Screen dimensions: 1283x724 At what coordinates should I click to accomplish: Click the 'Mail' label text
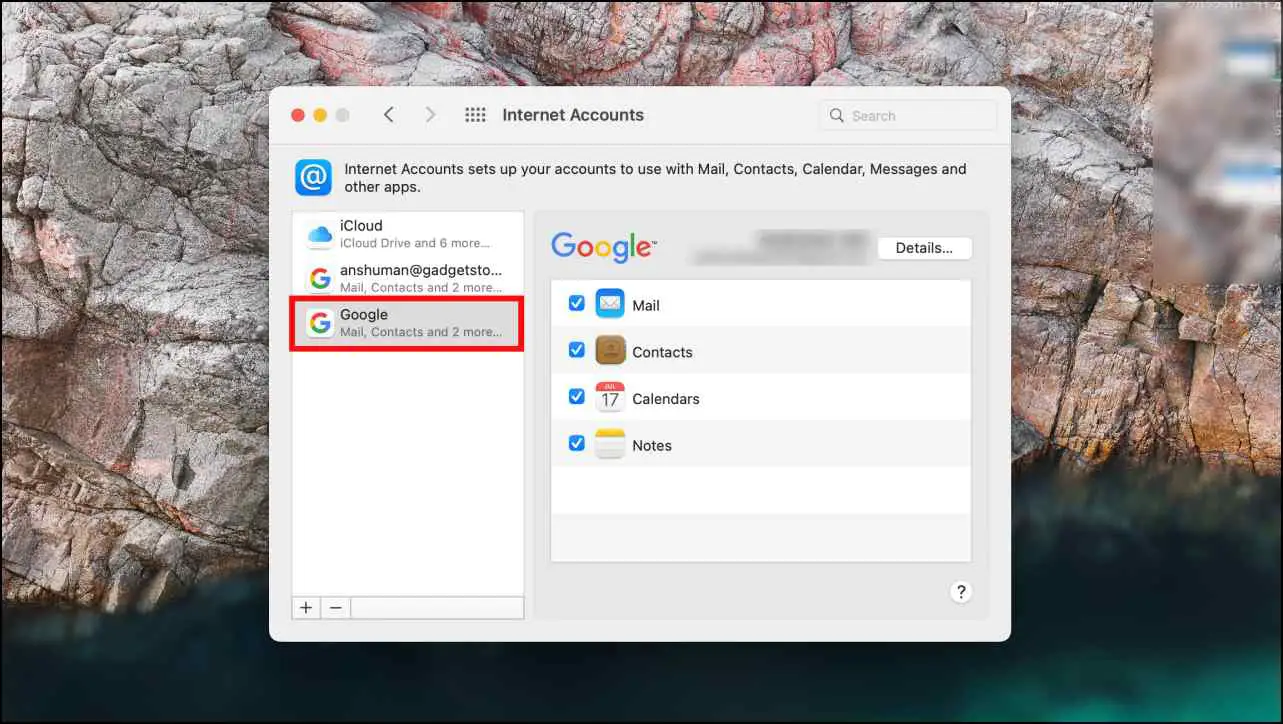pyautogui.click(x=646, y=305)
